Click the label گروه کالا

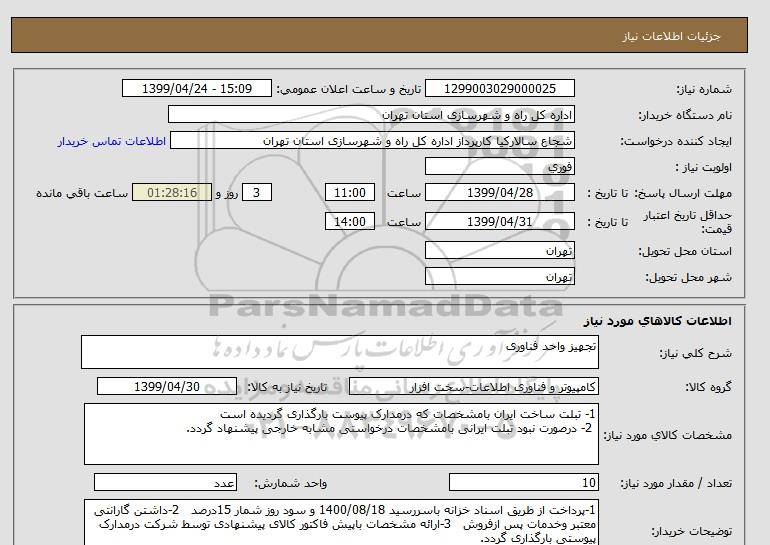[x=708, y=387]
